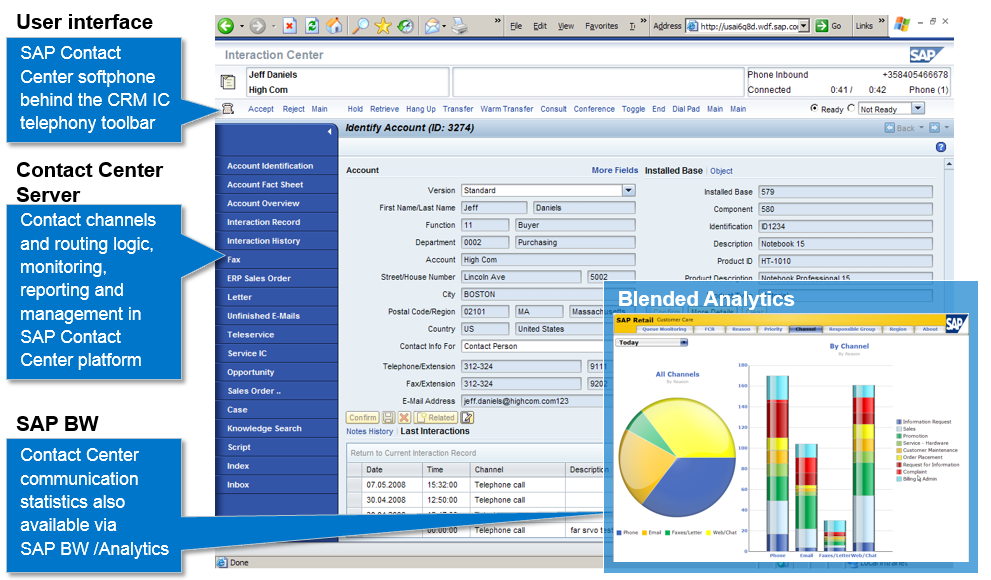The height and width of the screenshot is (580, 991).
Task: Click the Confirm button
Action: [x=363, y=418]
